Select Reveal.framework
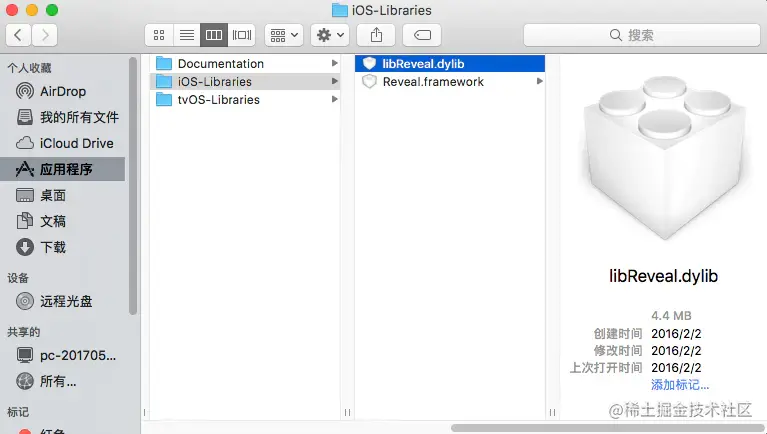 click(450, 82)
